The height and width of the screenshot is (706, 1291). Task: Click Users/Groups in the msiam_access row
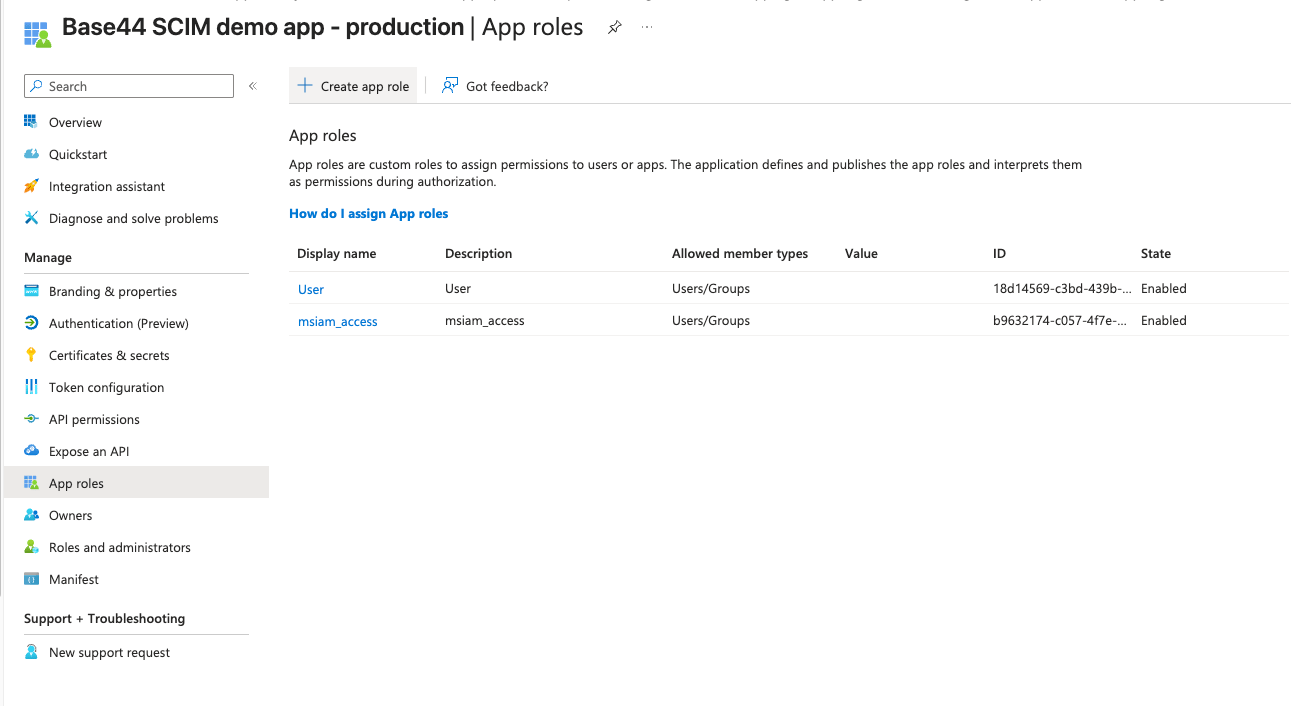coord(711,320)
